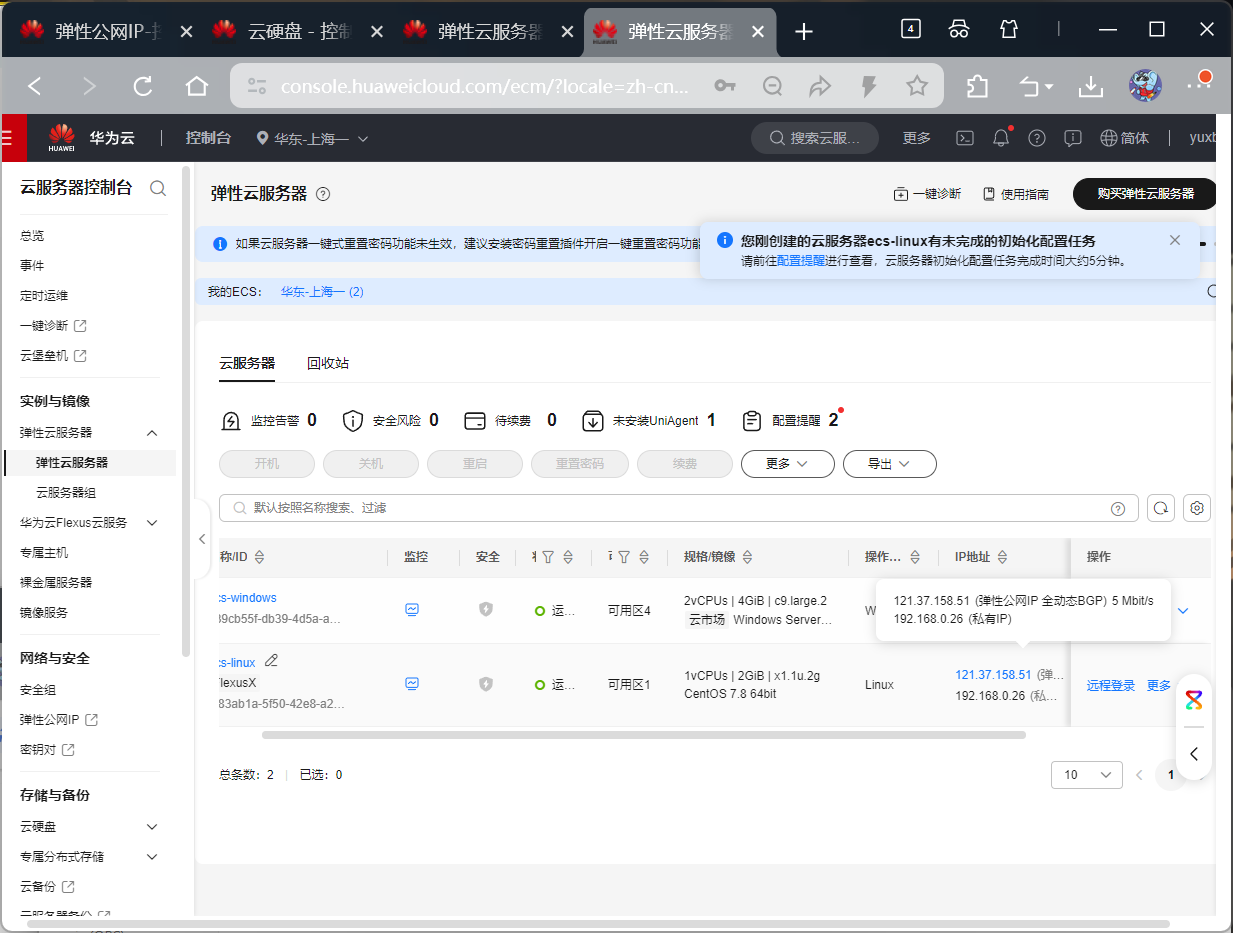This screenshot has height=933, width=1233.
Task: Click the feedback icon in the top bar
Action: click(x=1073, y=138)
